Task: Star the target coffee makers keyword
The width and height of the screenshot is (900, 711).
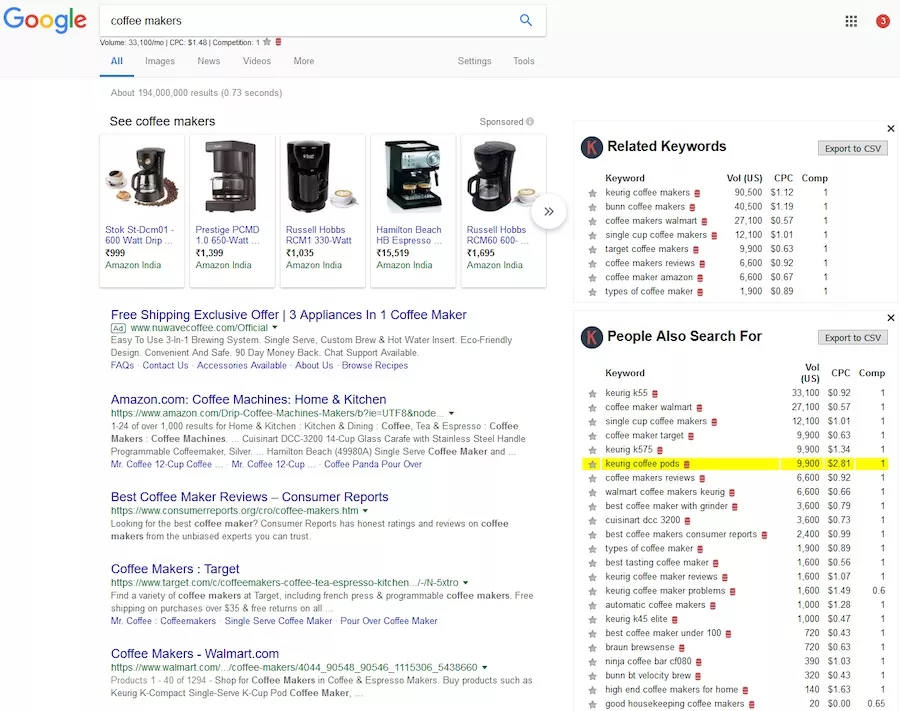Action: (x=592, y=250)
